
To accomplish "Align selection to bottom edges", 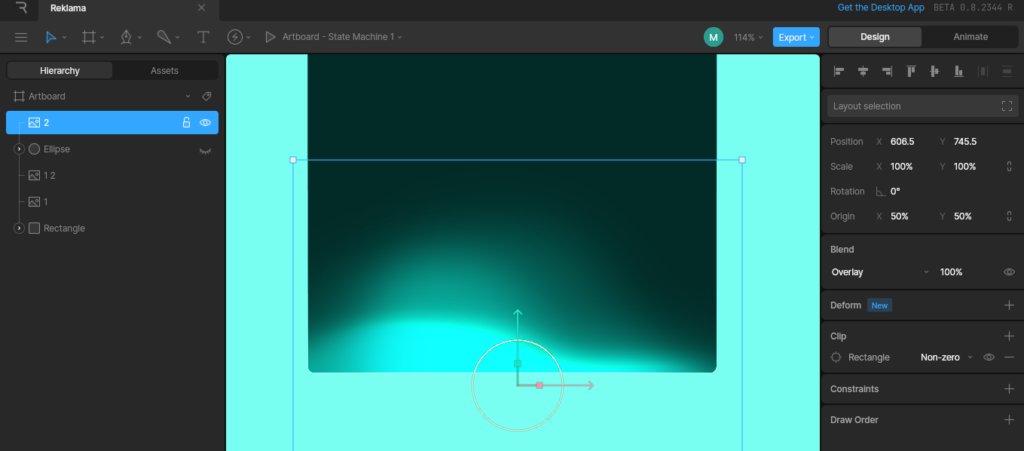I will [959, 71].
